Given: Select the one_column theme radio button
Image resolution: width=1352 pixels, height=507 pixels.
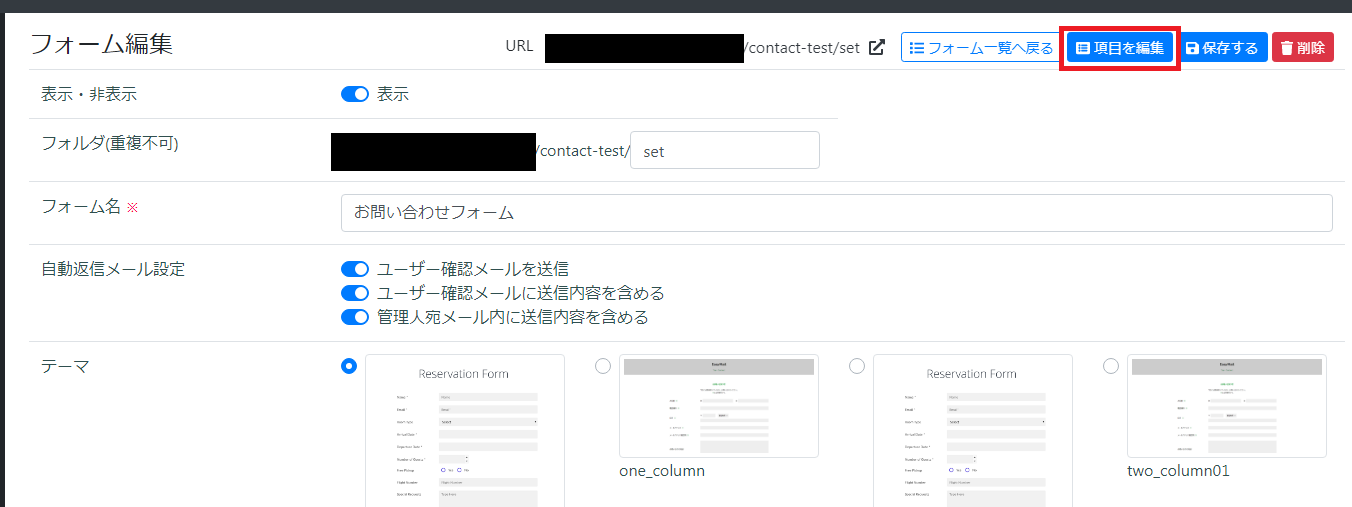Looking at the screenshot, I should (603, 366).
